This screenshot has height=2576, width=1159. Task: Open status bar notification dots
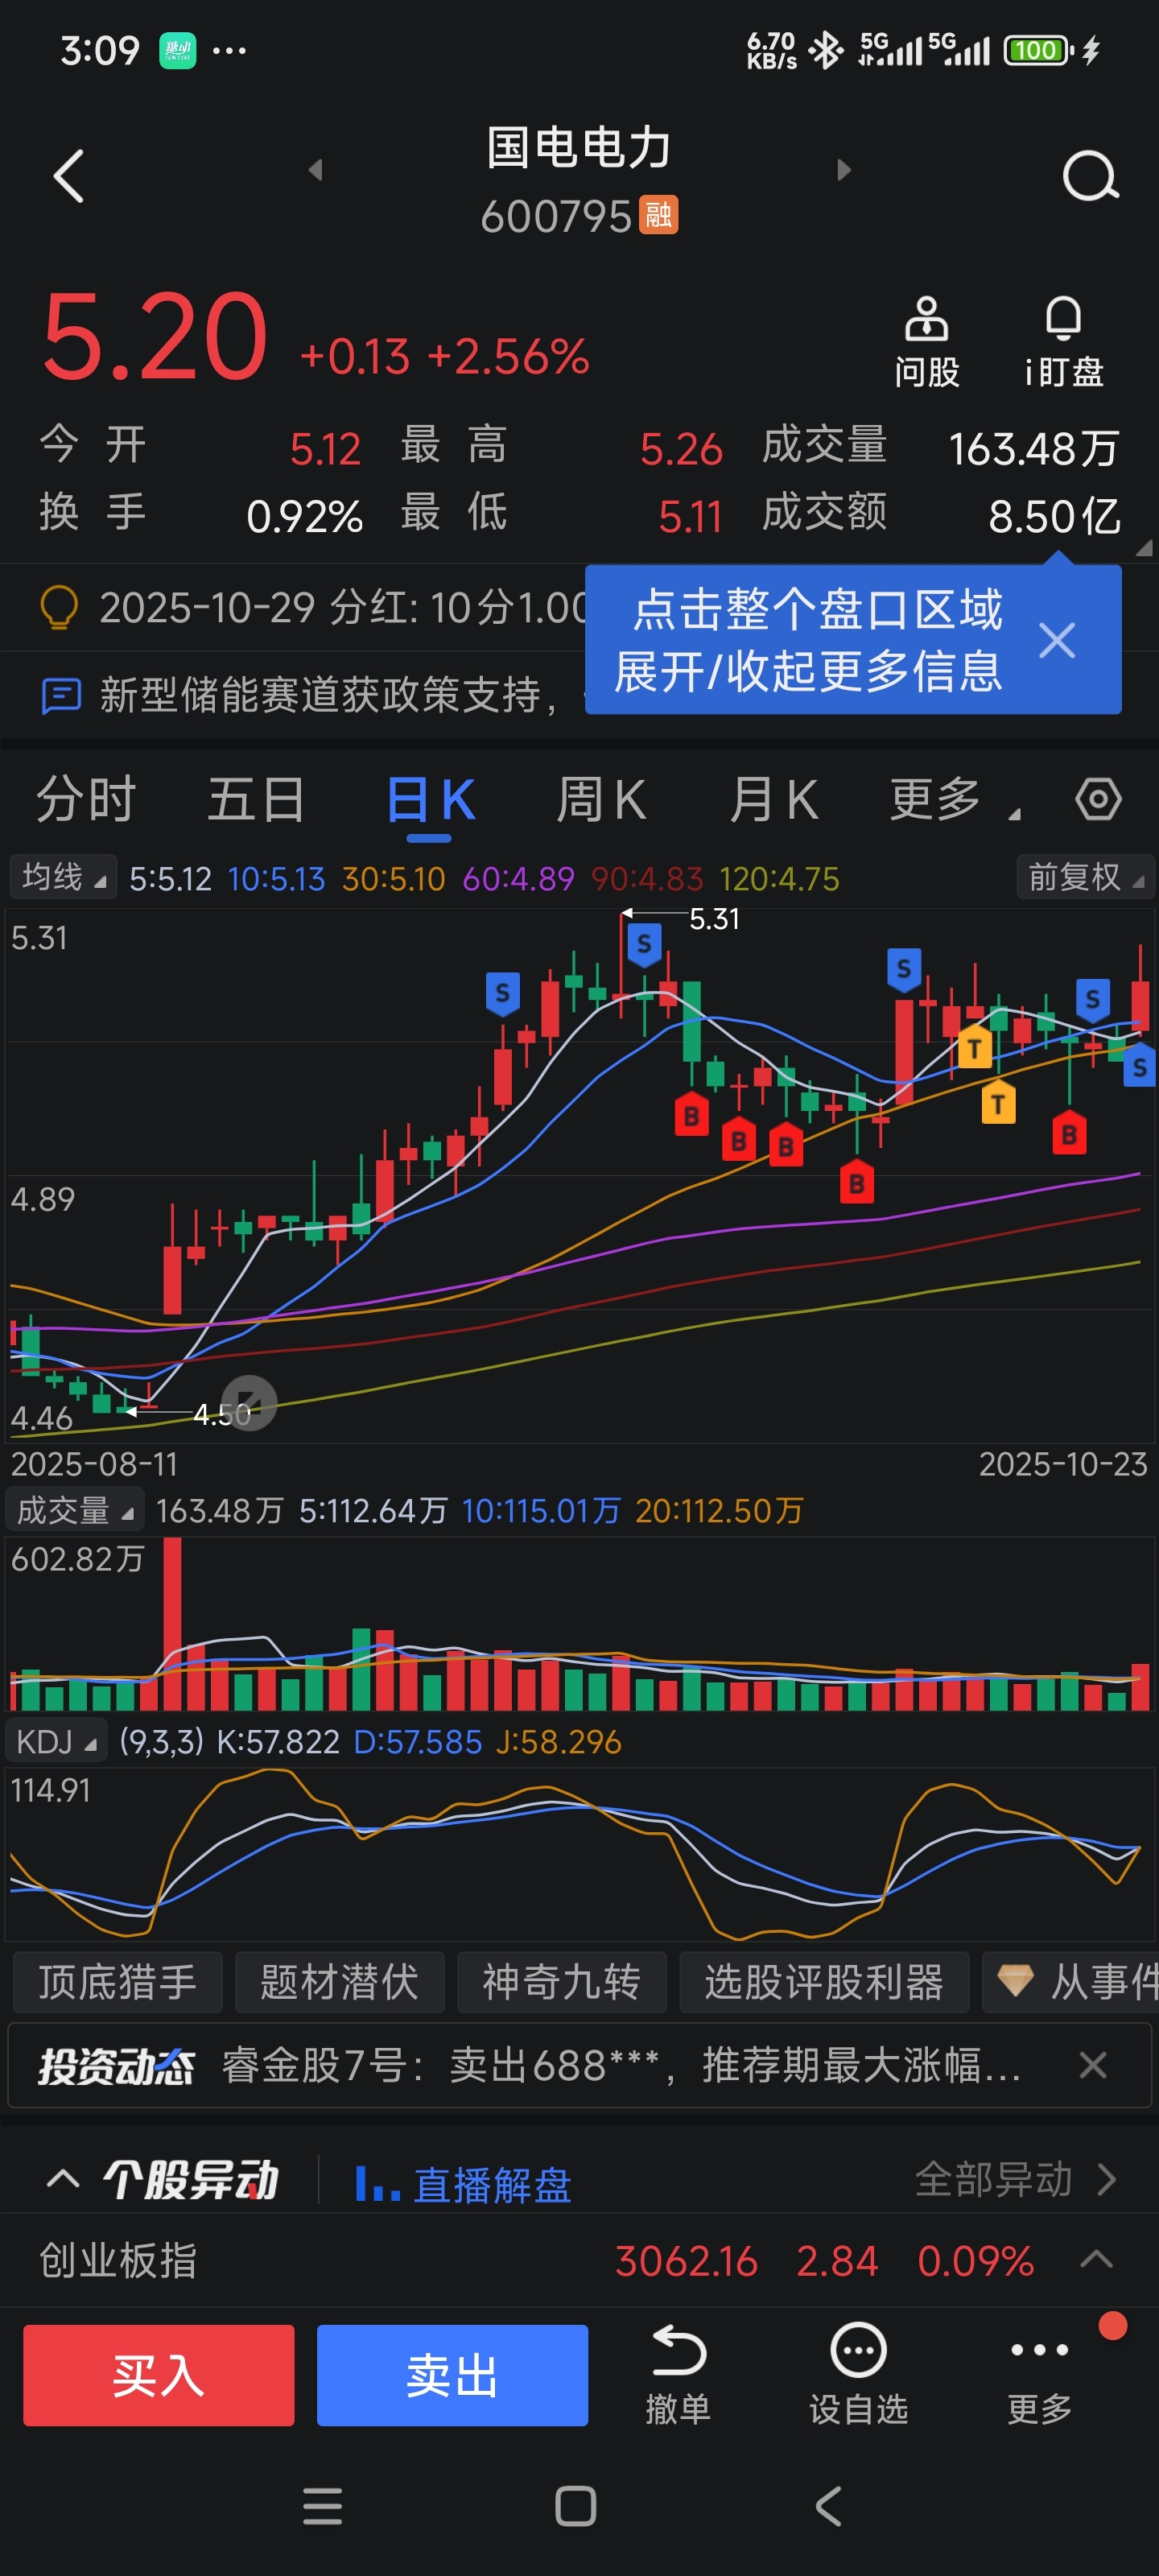coord(229,50)
